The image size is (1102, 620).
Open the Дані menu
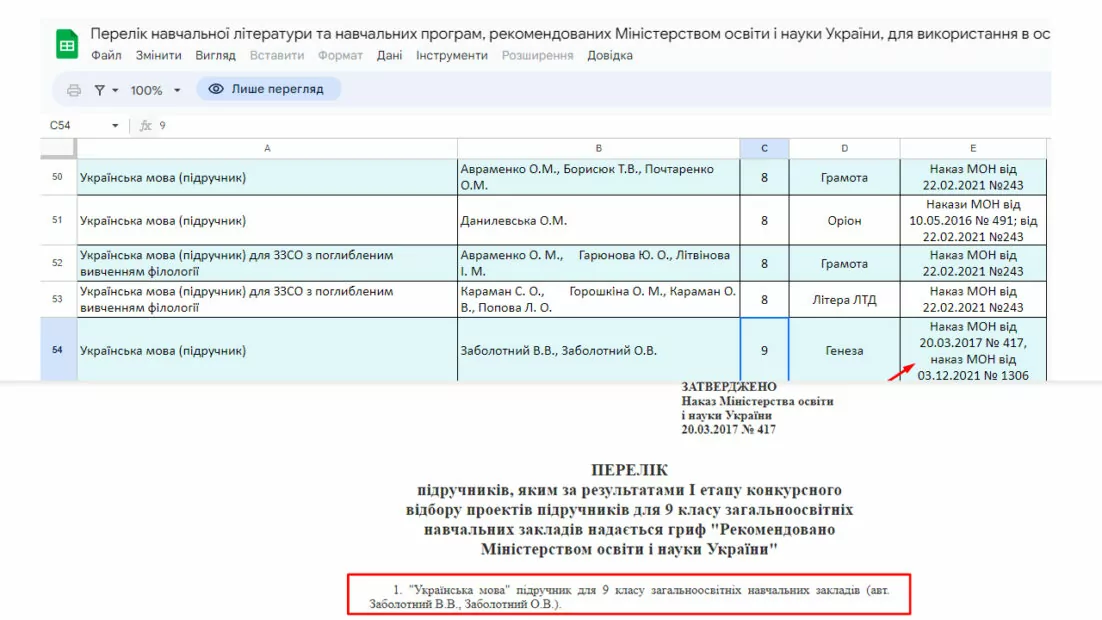pos(389,56)
